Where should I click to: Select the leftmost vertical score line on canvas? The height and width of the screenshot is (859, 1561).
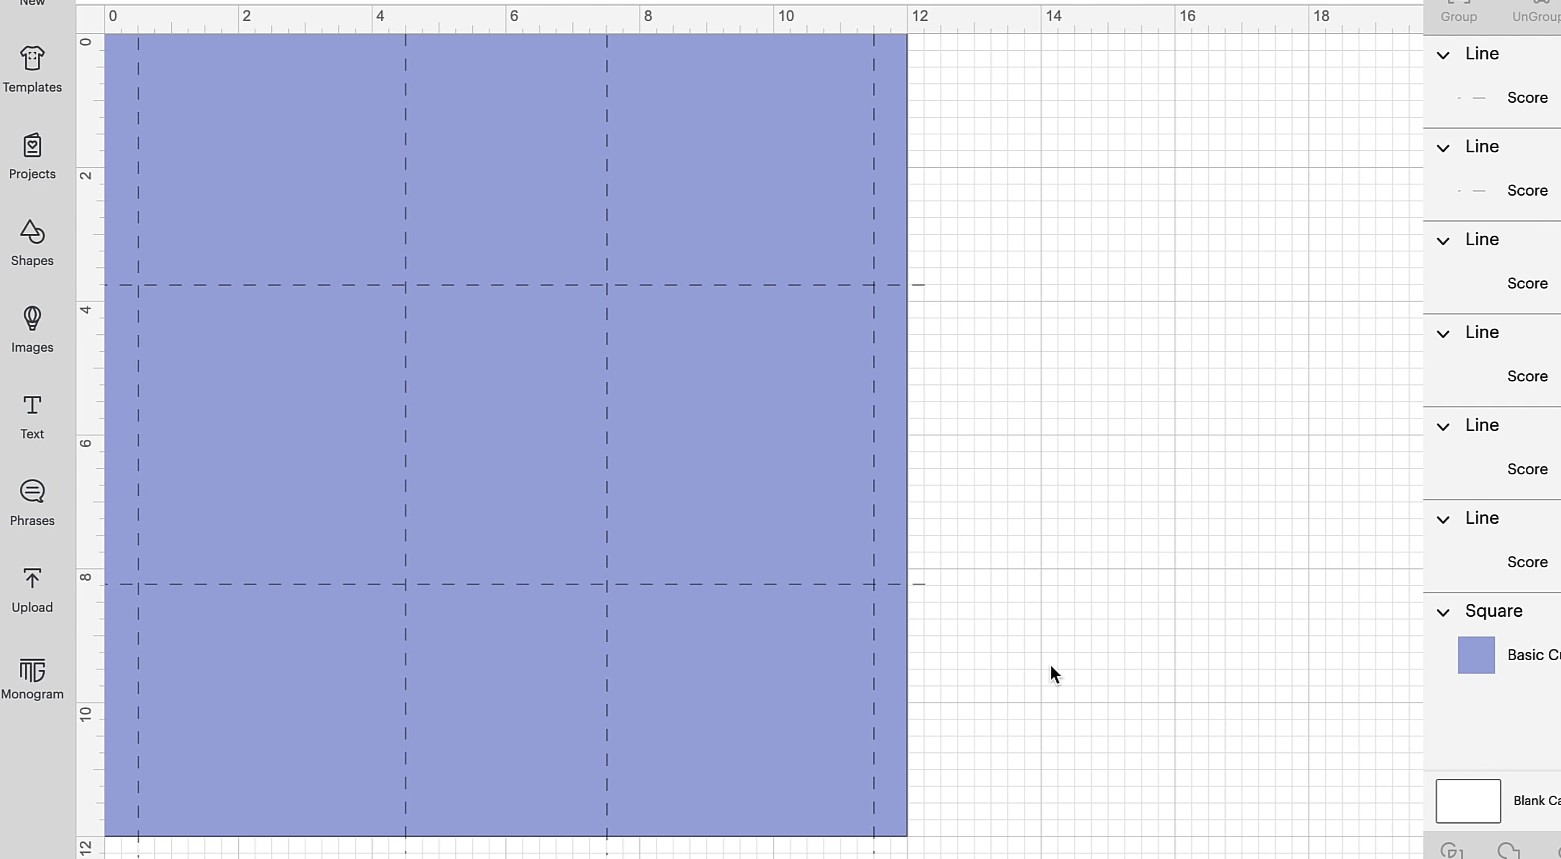coord(138,445)
